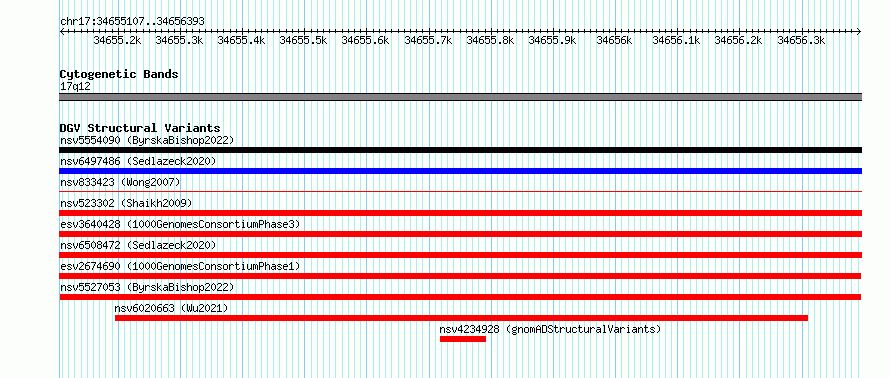Select the nsv523302 Shaikh2009 red bar

460,213
